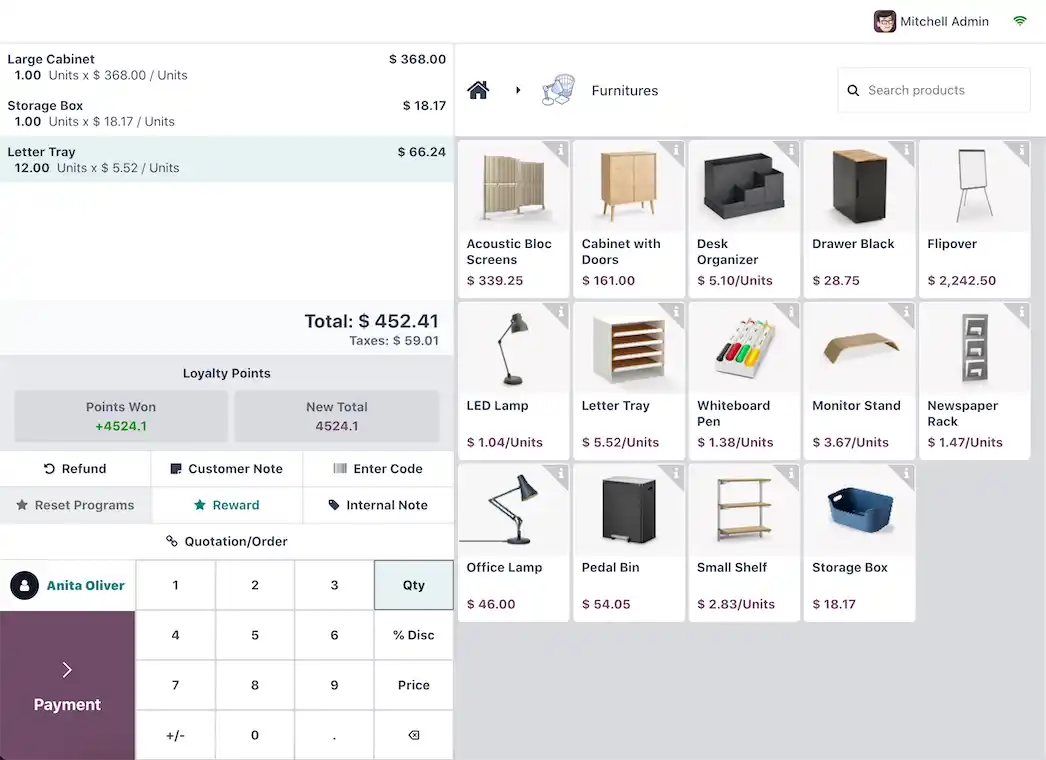
Task: Open the Quotation/Order menu
Action: (227, 541)
